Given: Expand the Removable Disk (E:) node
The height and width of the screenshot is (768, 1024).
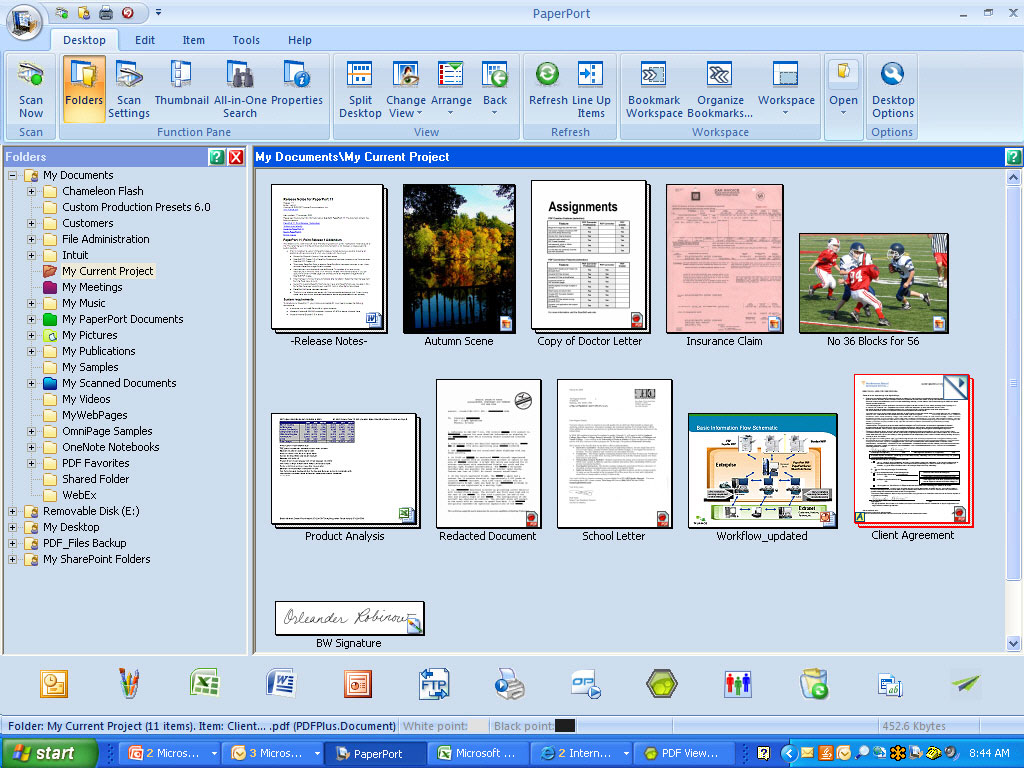Looking at the screenshot, I should click(13, 511).
